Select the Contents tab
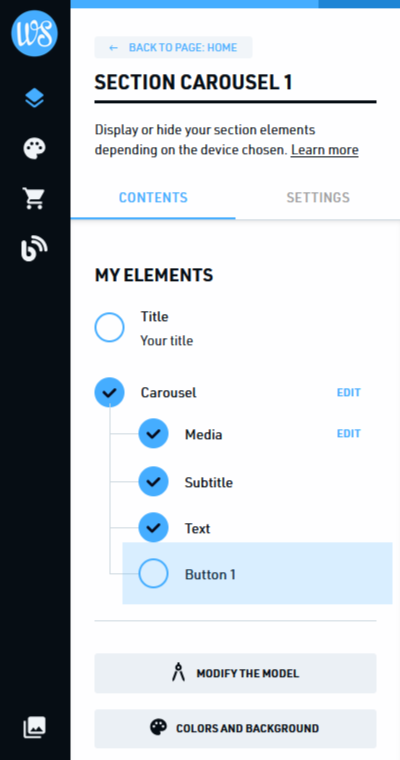 (153, 198)
